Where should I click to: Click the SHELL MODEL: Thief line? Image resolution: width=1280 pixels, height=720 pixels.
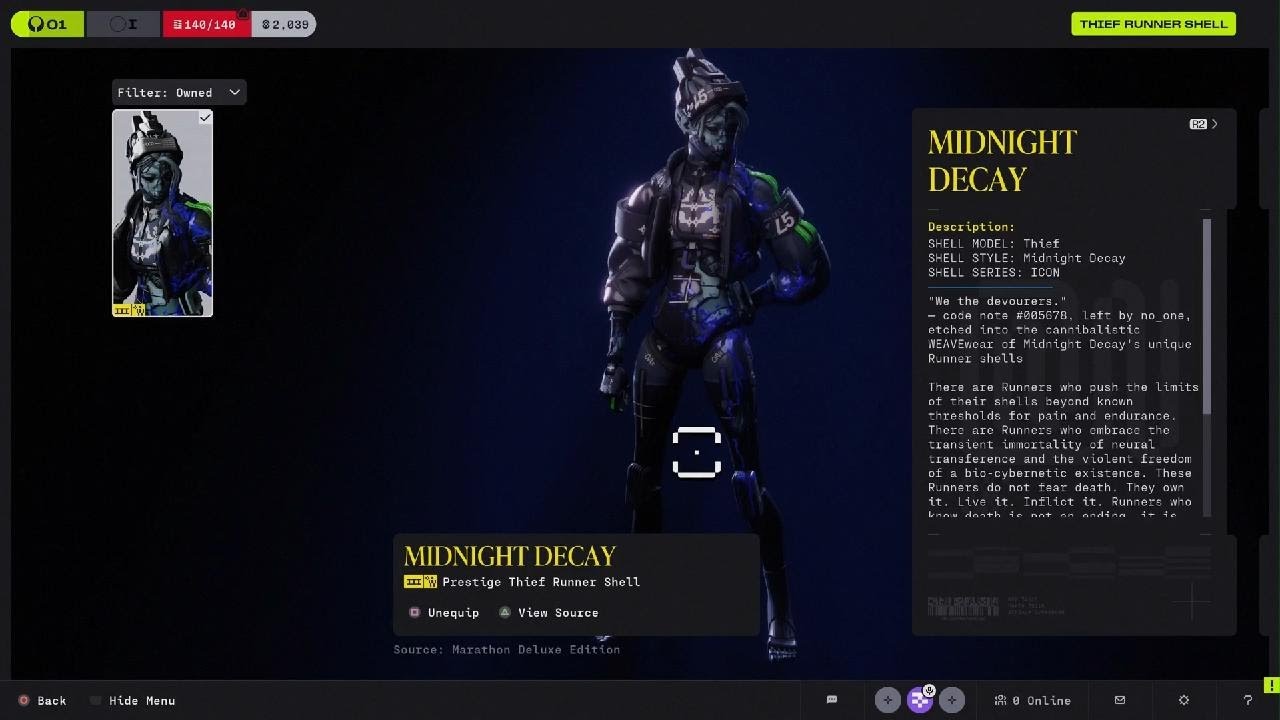pyautogui.click(x=994, y=243)
